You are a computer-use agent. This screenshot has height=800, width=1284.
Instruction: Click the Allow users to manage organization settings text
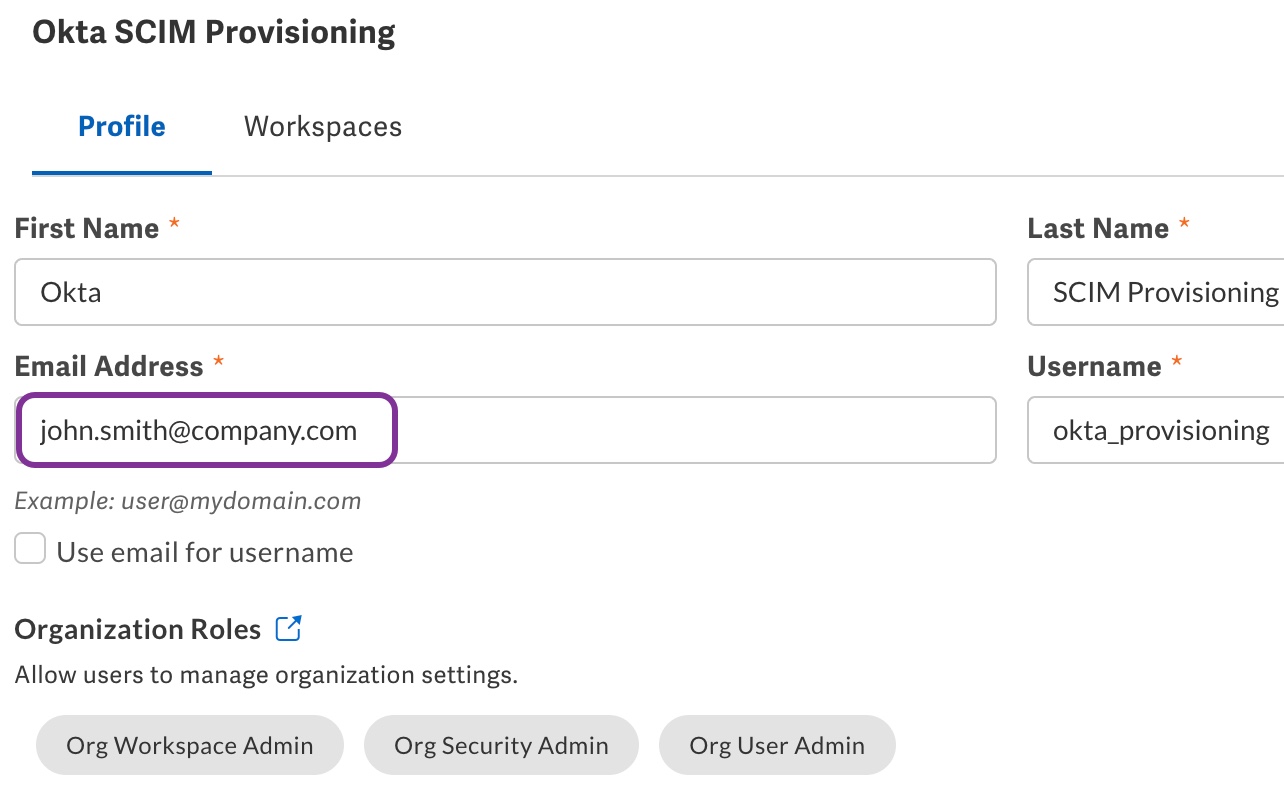click(x=266, y=675)
